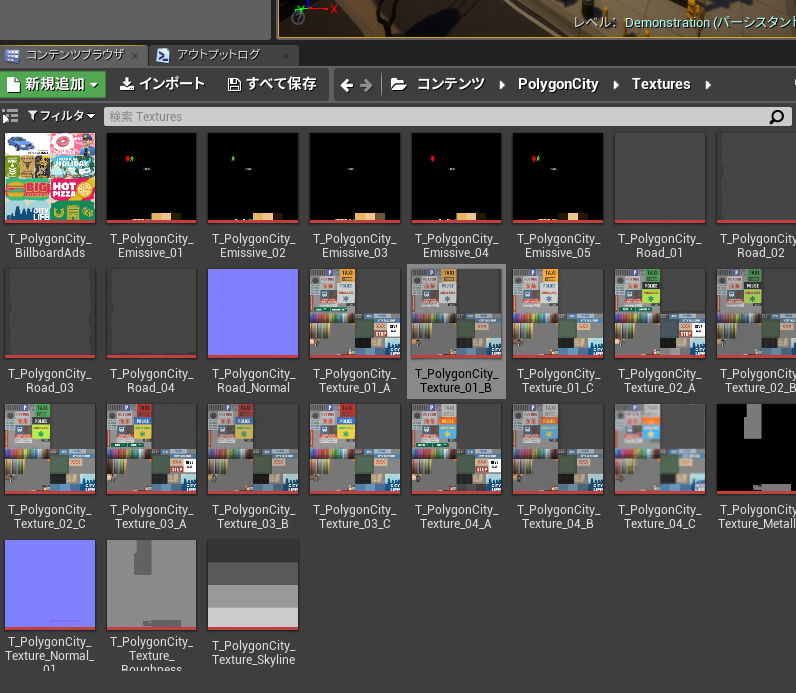
Task: Select T_PolygonCity_Emissive_01 thumbnail
Action: (151, 178)
